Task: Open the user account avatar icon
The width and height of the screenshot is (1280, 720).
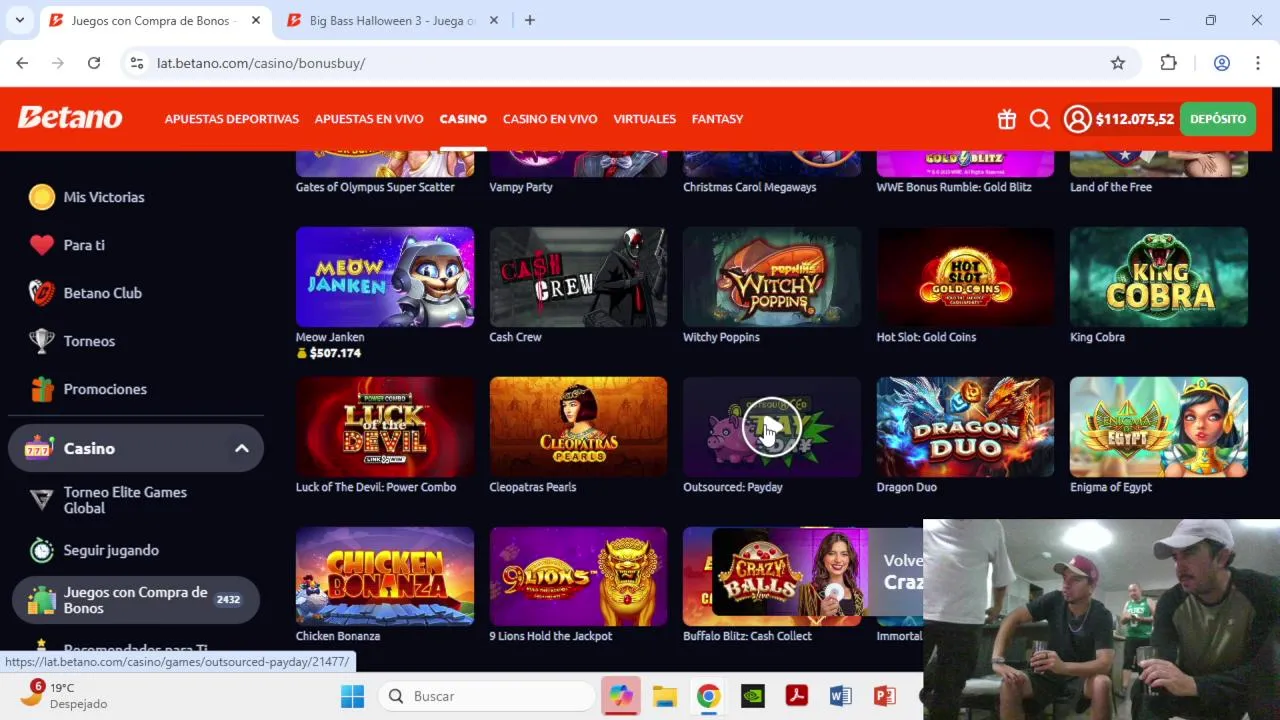Action: 1077,119
